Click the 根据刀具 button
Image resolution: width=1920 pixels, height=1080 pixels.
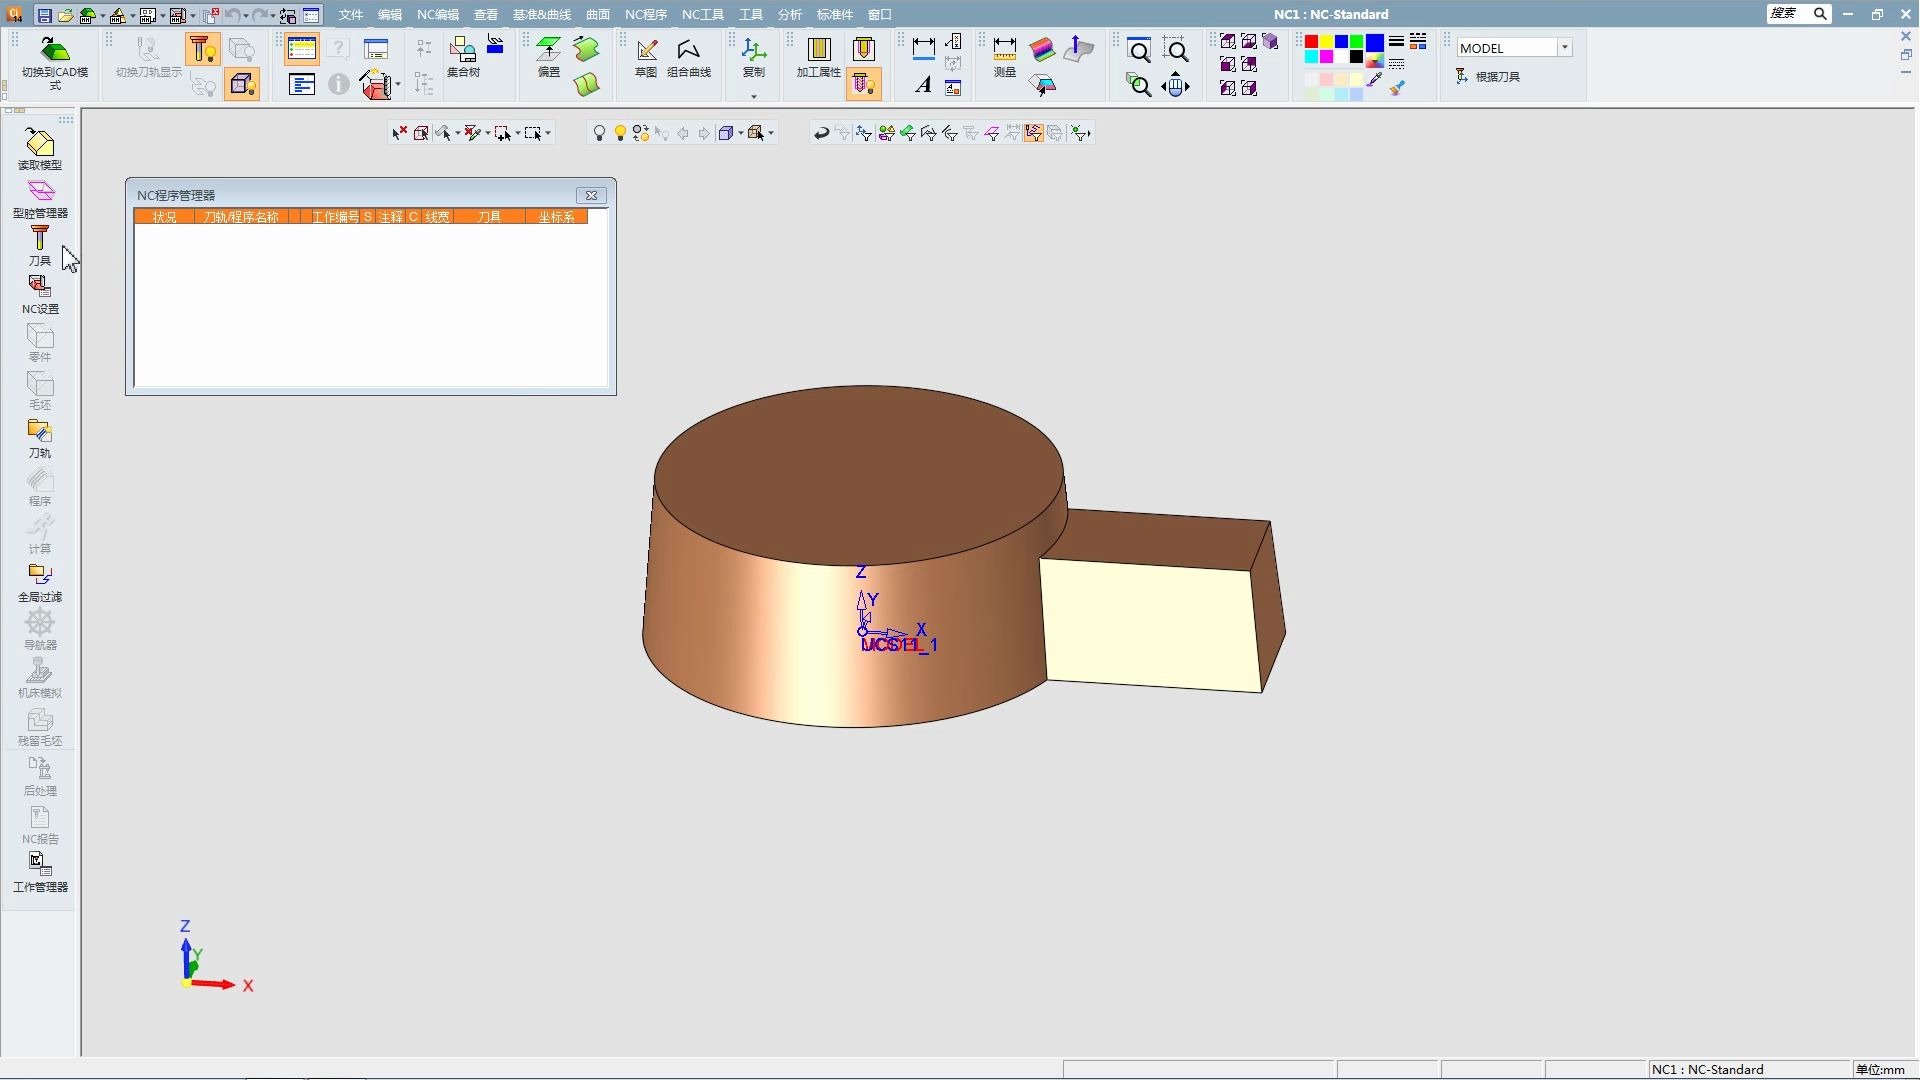coord(1488,76)
